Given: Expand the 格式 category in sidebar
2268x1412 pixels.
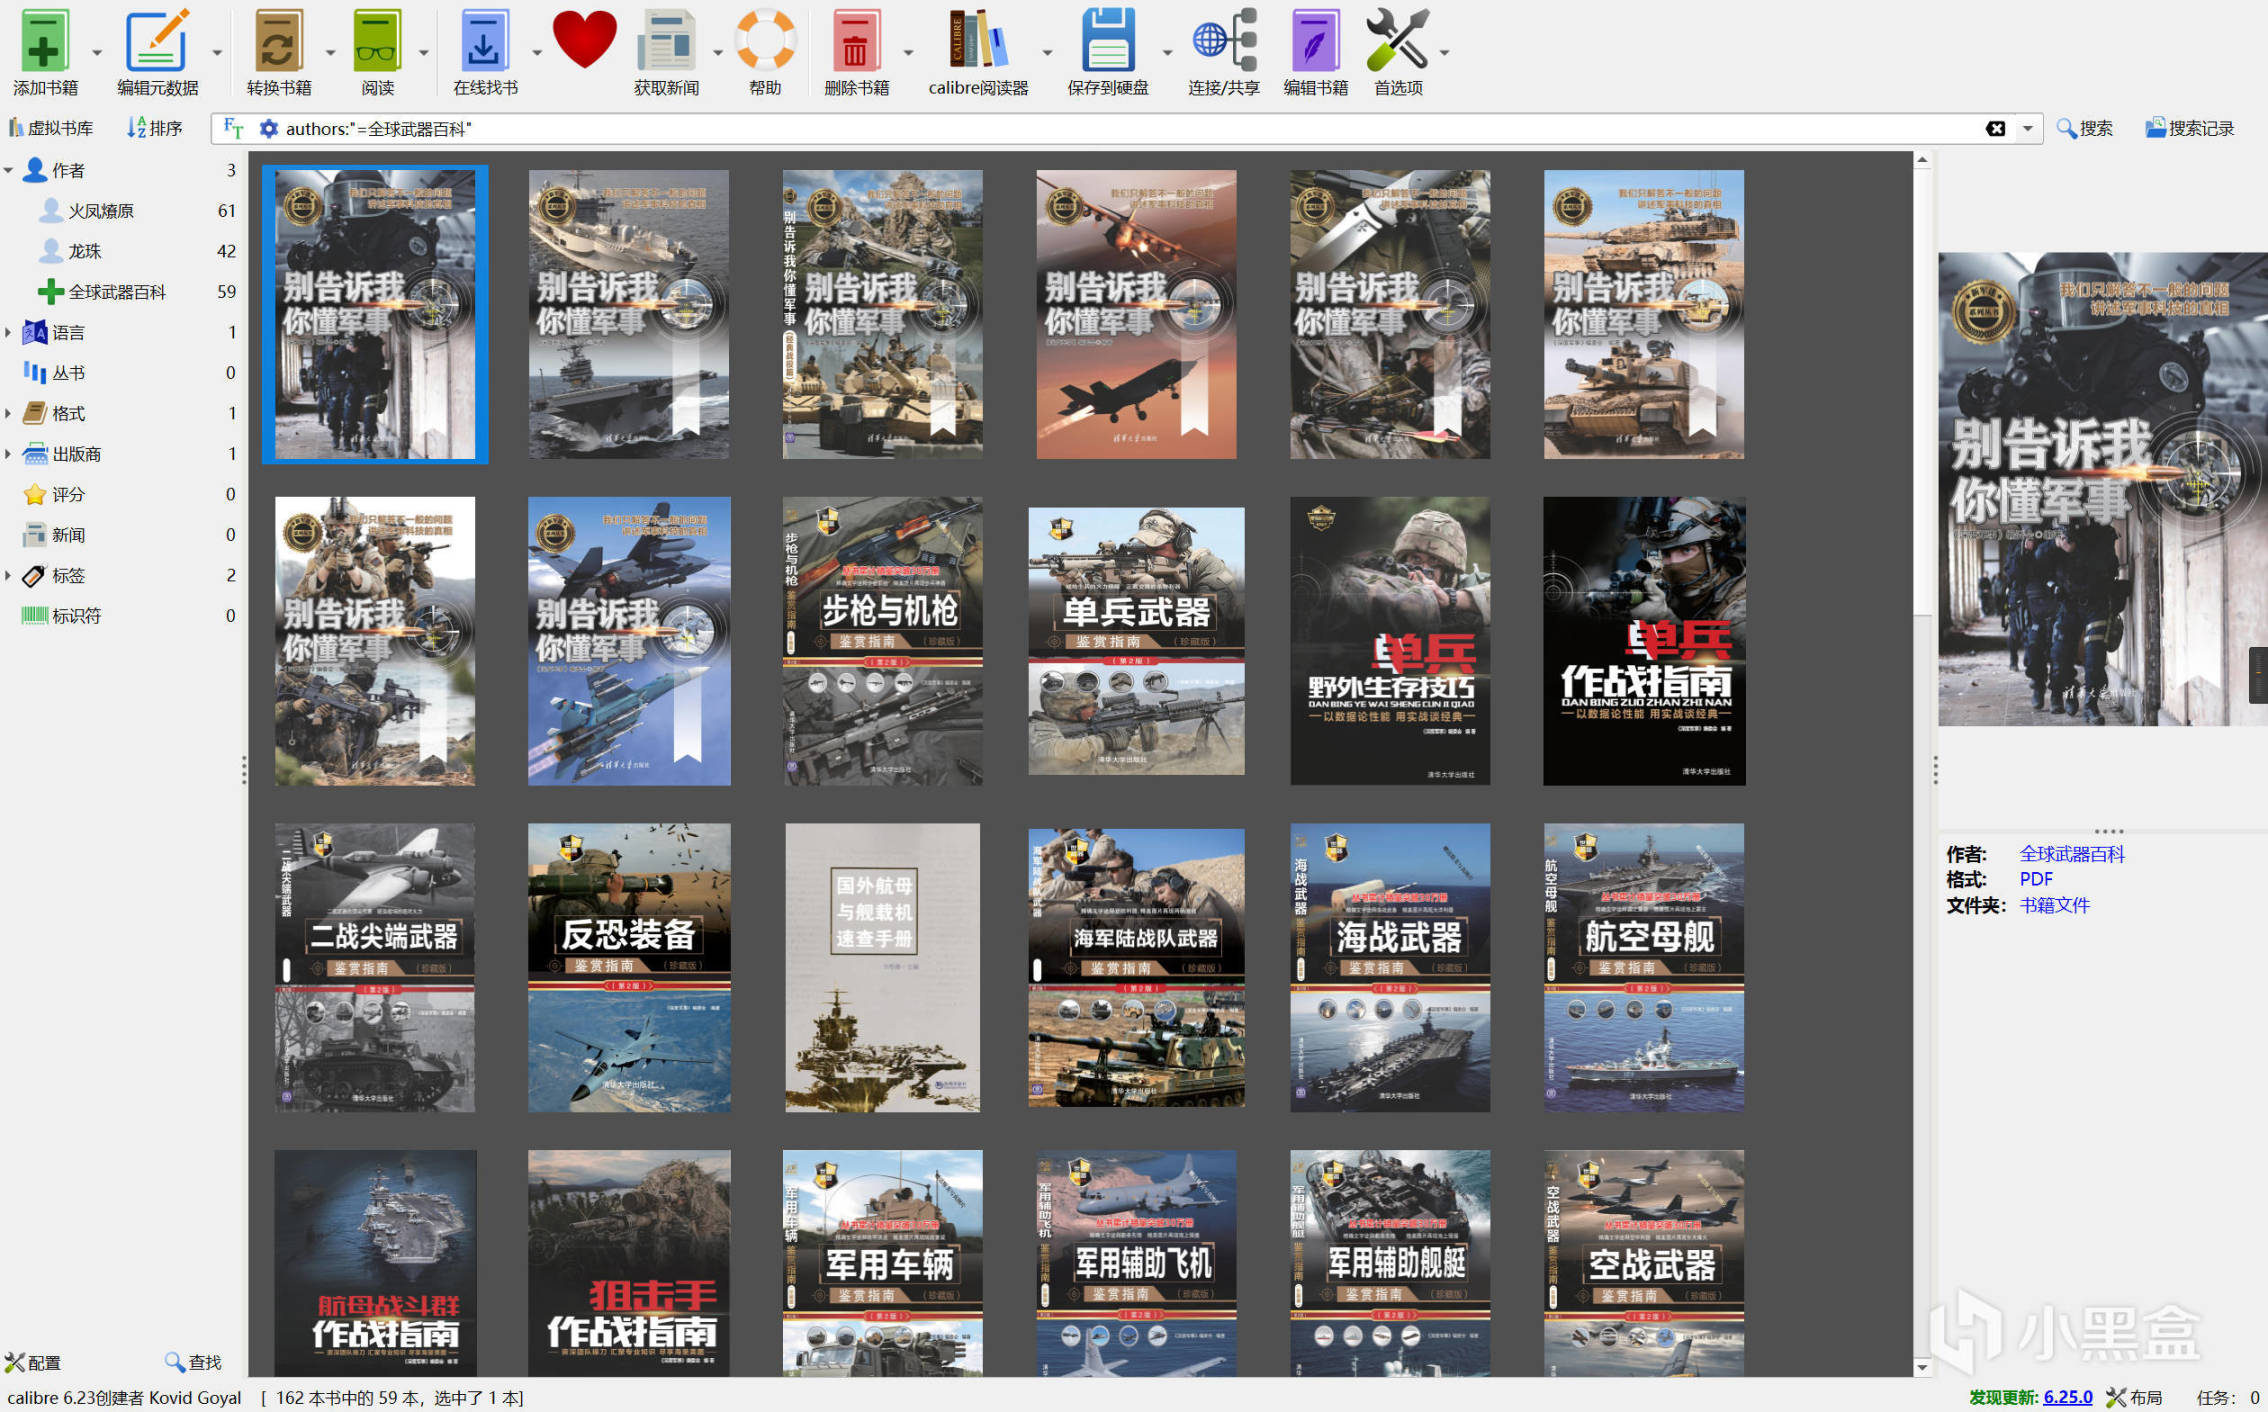Looking at the screenshot, I should (9, 413).
